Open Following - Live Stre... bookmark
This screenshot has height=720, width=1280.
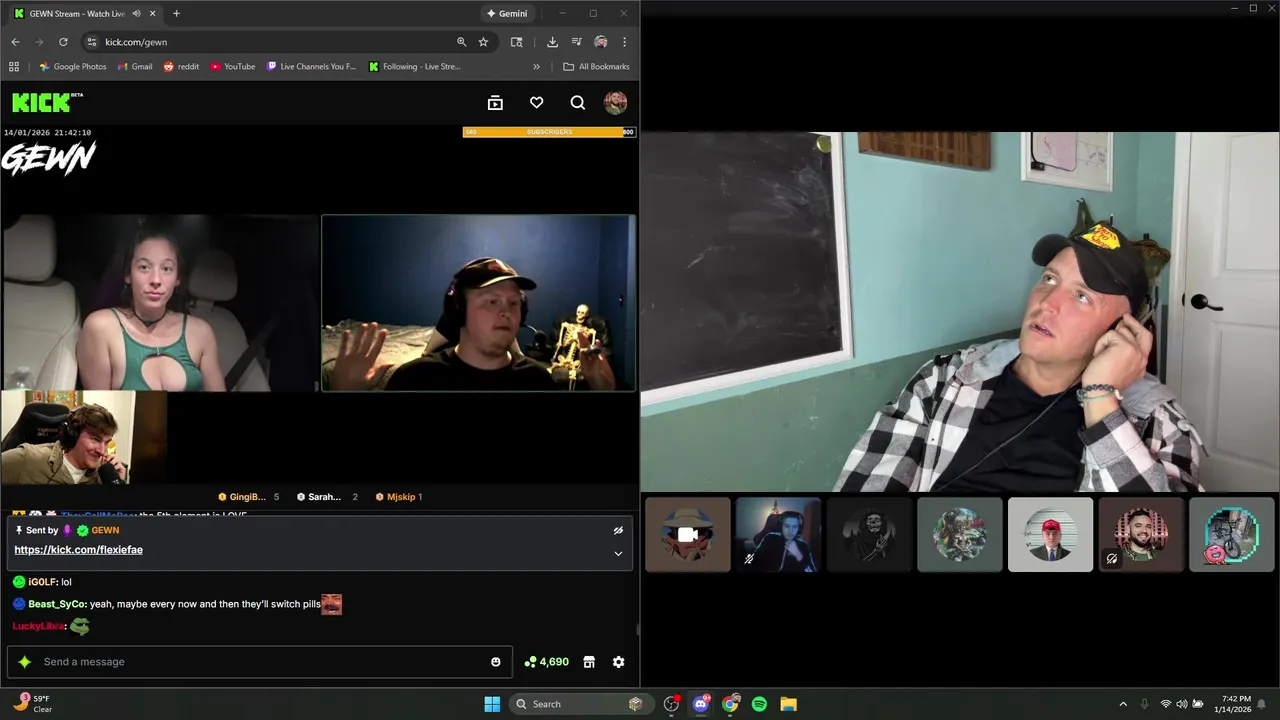pyautogui.click(x=414, y=67)
